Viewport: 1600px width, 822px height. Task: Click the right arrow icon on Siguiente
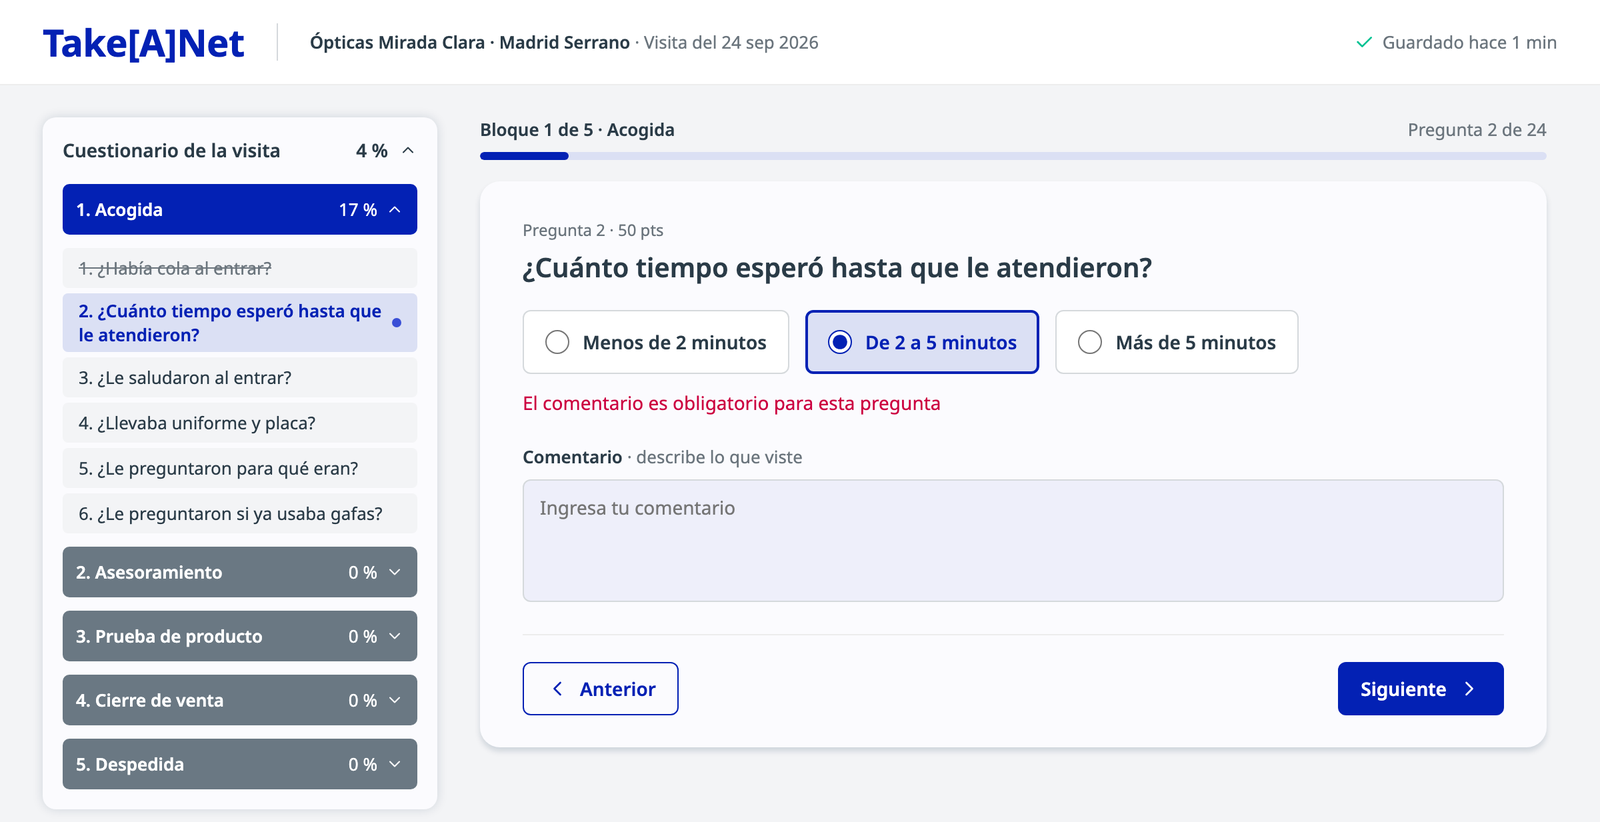pos(1469,689)
